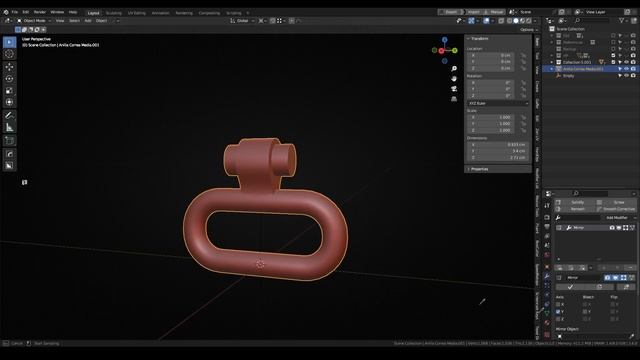Open the Material properties tab icon
640x360 pixels.
click(x=547, y=323)
